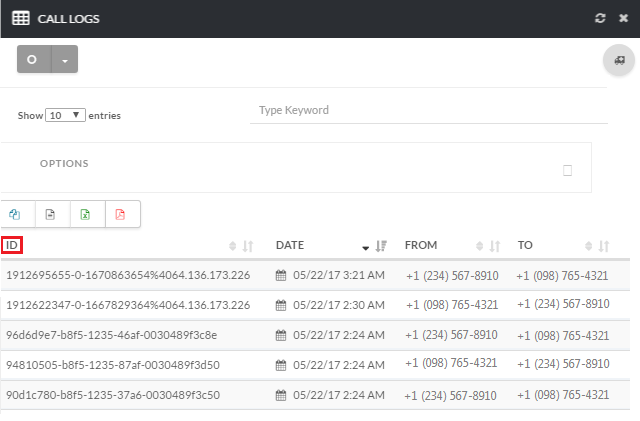
Task: Open call ID 96d6d9e7-b8f5-1235-46af-0030489f3c8e
Action: pyautogui.click(x=112, y=335)
